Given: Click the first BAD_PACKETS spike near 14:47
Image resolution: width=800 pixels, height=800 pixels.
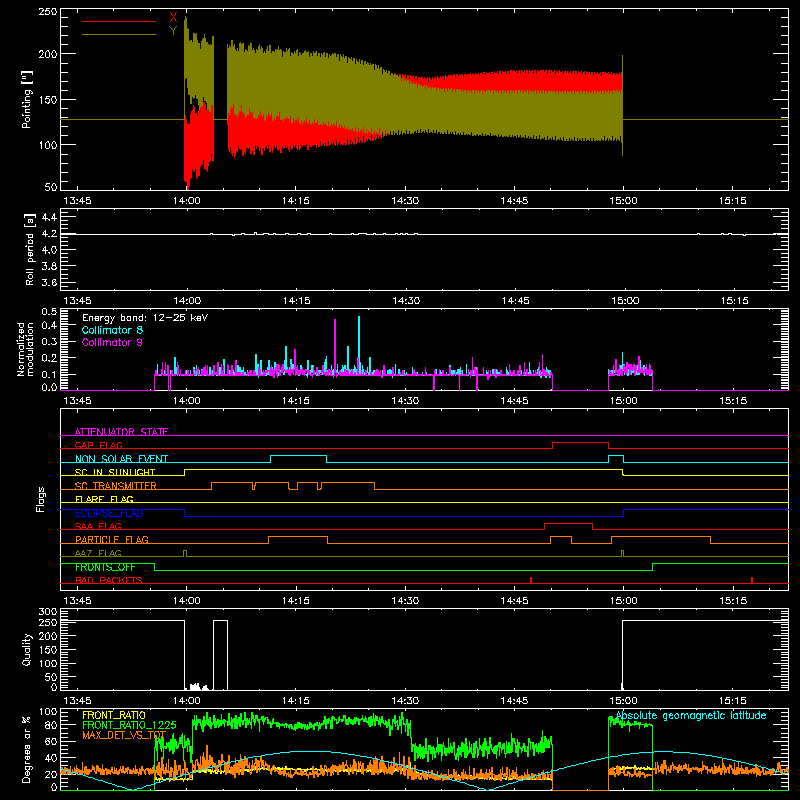Looking at the screenshot, I should pos(531,580).
